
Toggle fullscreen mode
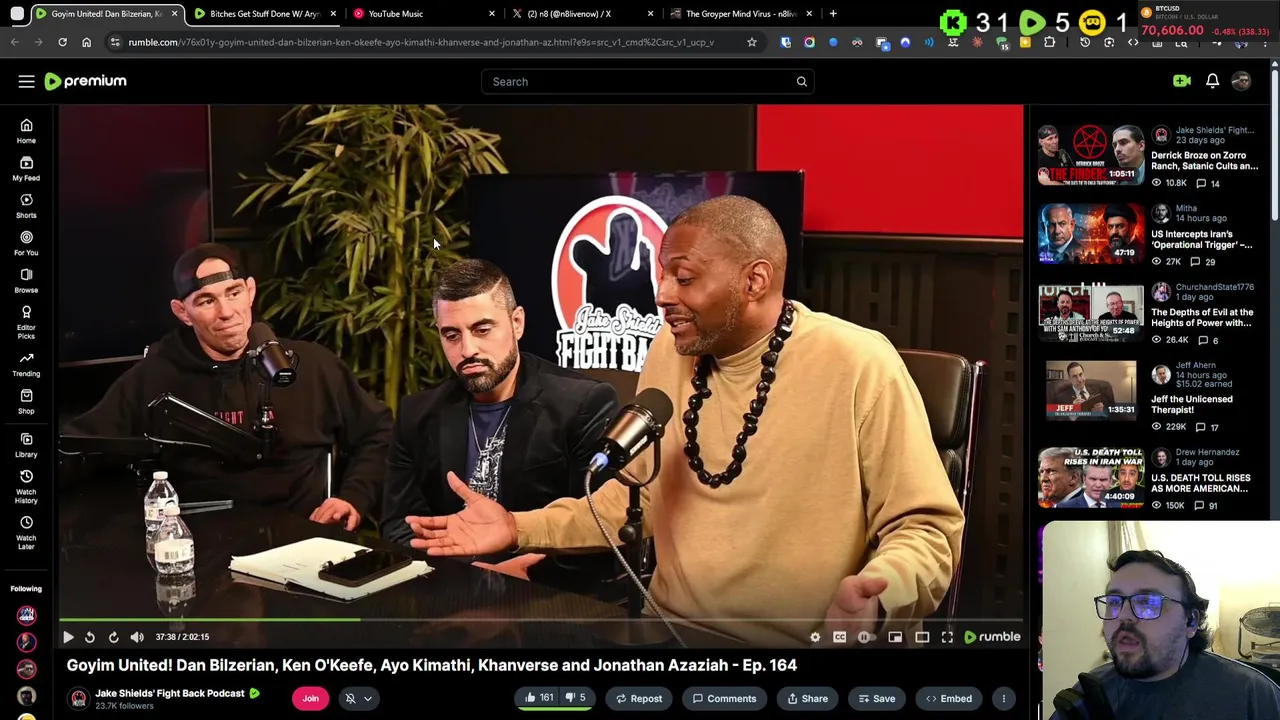point(947,637)
